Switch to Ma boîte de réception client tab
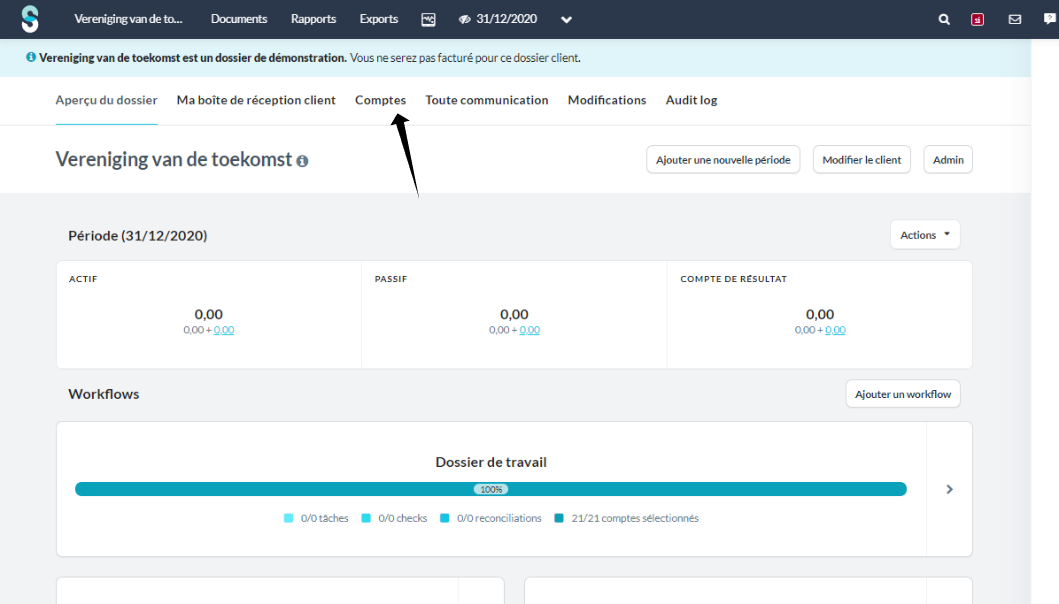The image size is (1059, 604). pyautogui.click(x=256, y=100)
